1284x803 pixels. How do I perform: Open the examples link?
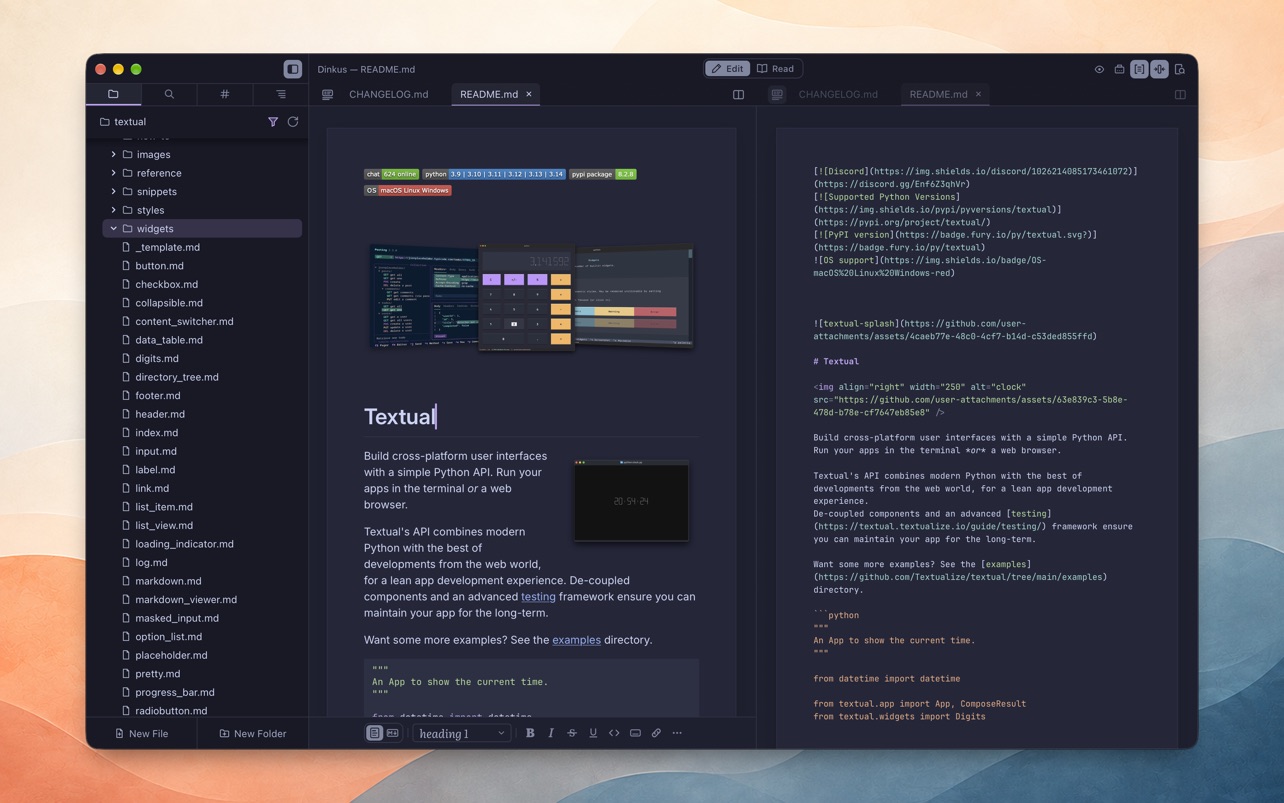click(577, 640)
